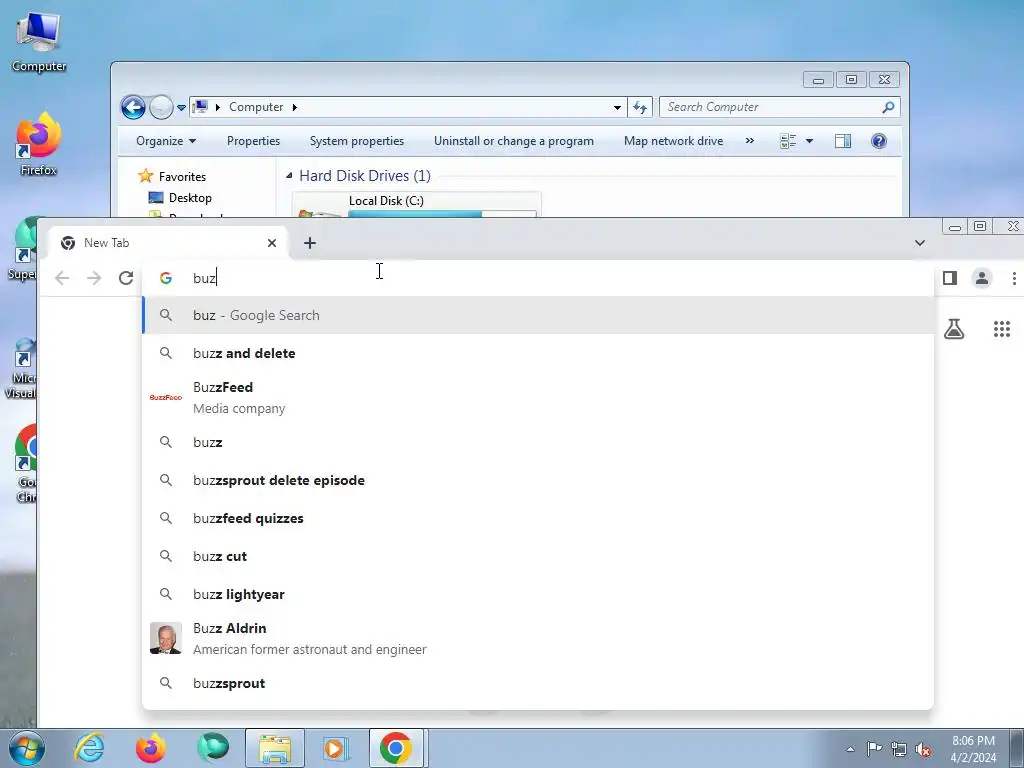
Task: Select 'buzzfeed quizzes' suggestion
Action: coord(538,518)
